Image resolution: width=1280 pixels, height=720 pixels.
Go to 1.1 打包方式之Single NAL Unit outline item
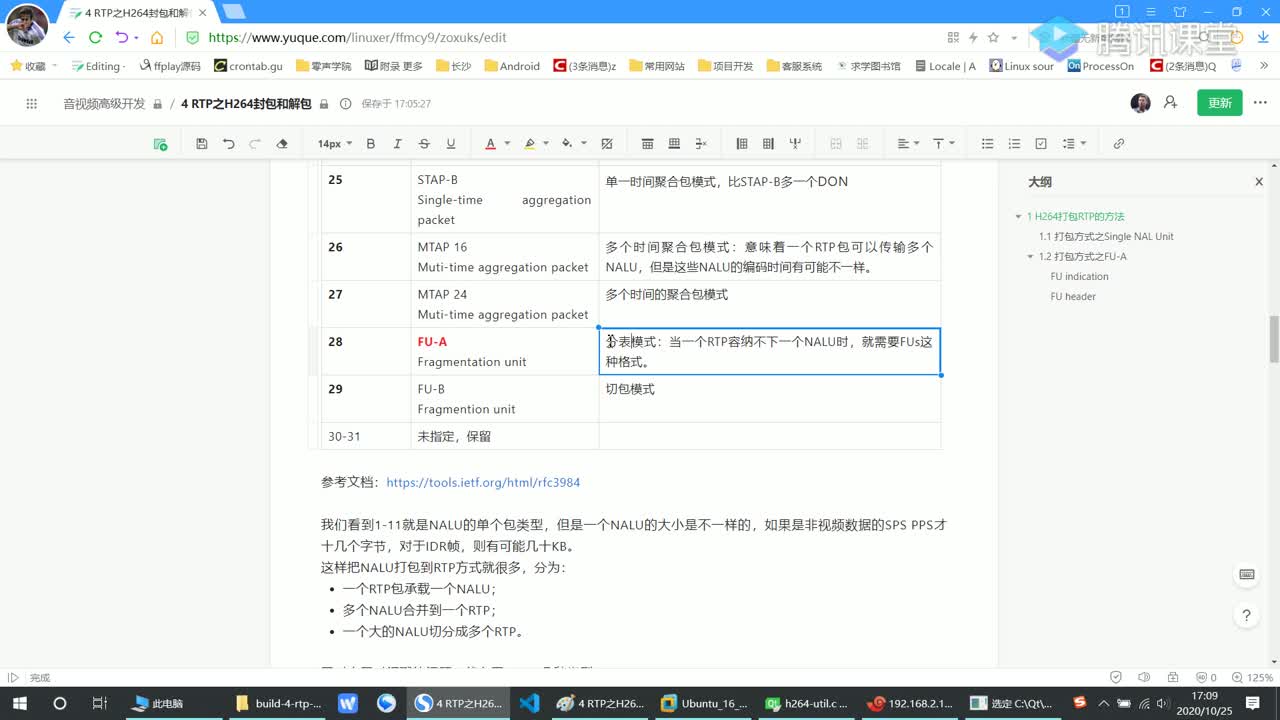(1106, 236)
